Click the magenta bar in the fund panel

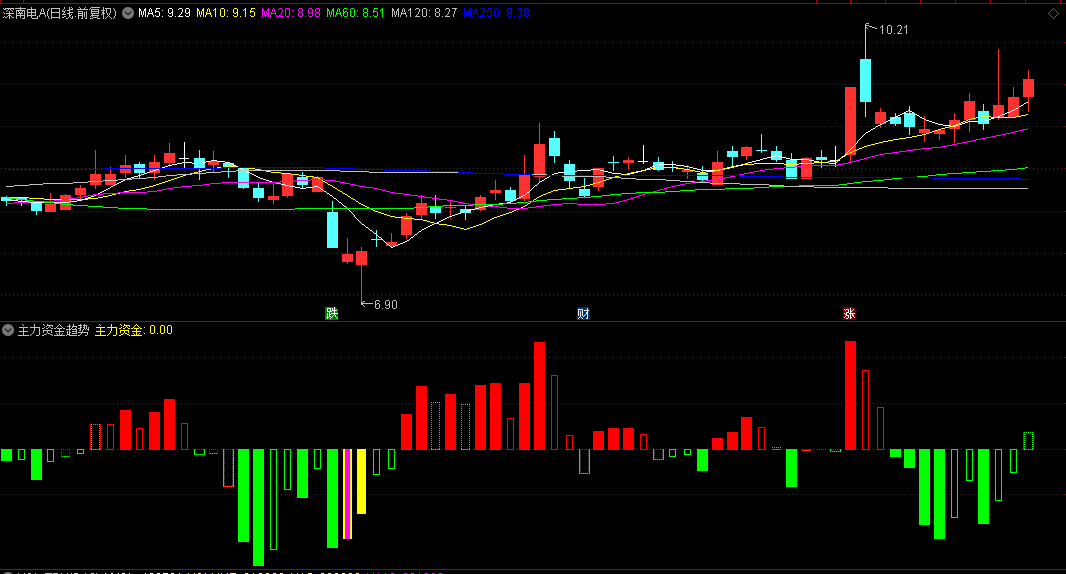347,494
